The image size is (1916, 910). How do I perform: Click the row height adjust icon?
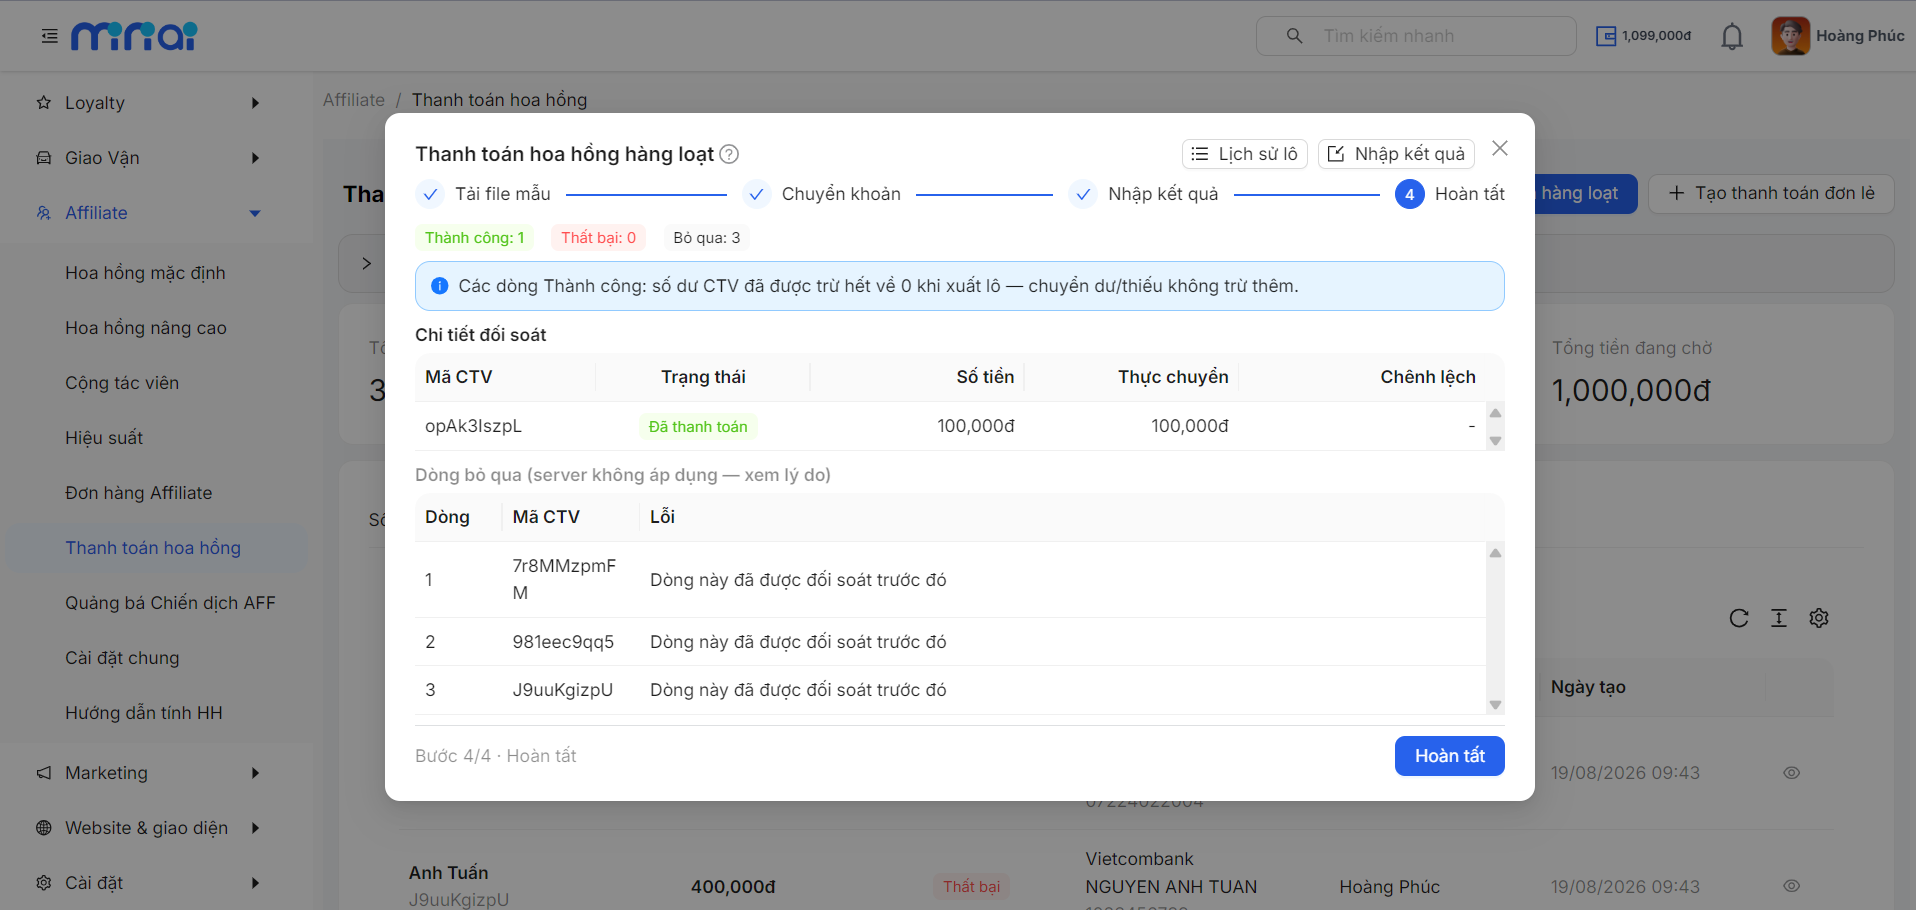point(1779,618)
